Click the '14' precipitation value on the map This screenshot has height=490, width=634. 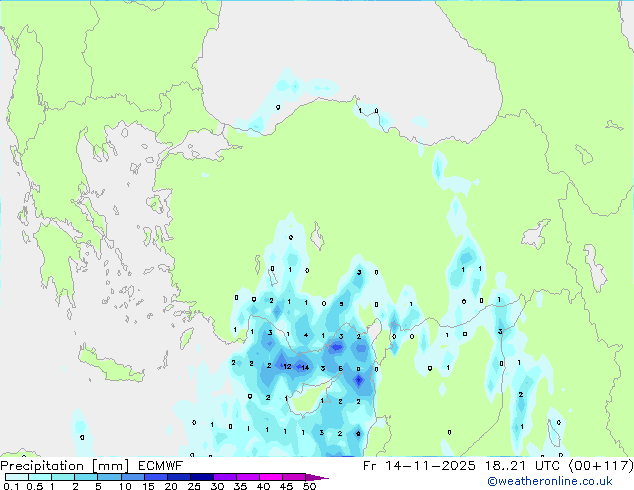(305, 367)
